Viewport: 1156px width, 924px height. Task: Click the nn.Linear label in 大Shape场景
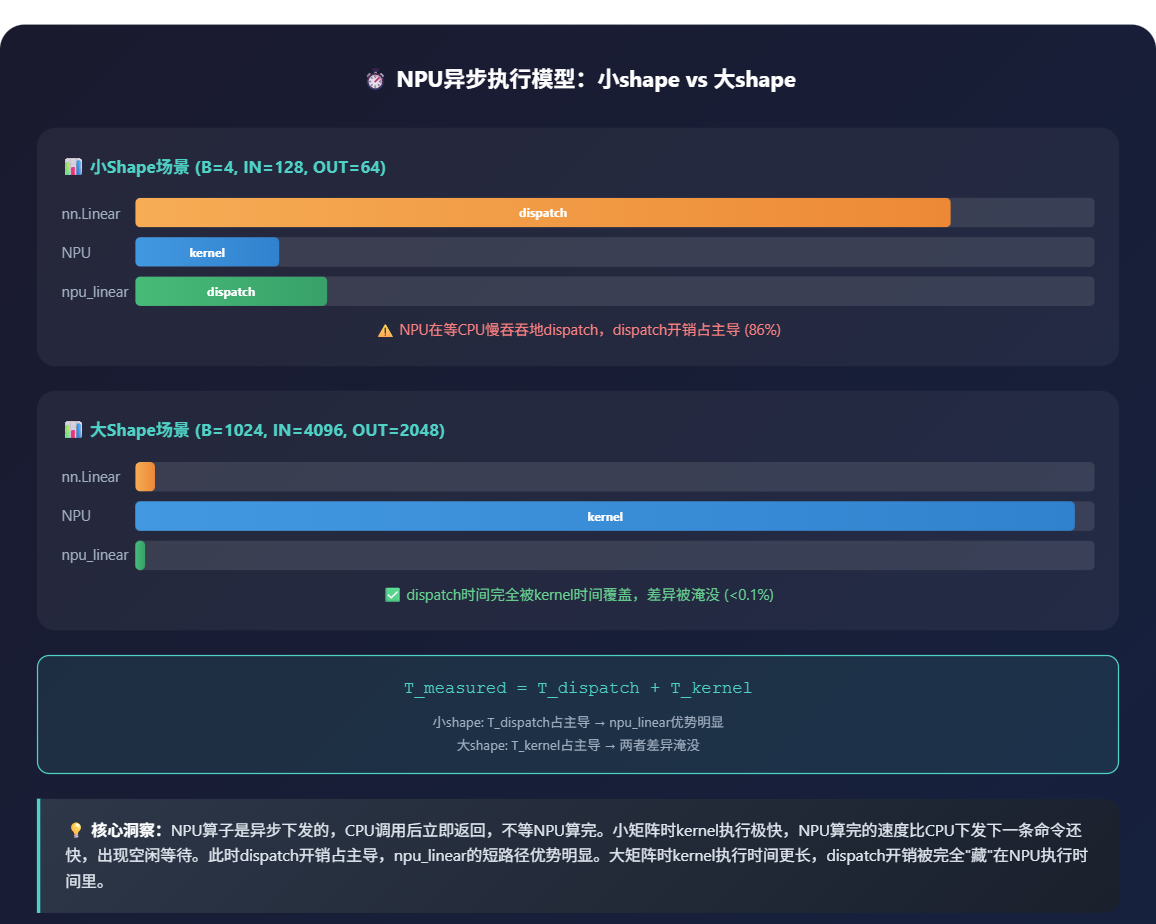click(x=91, y=477)
